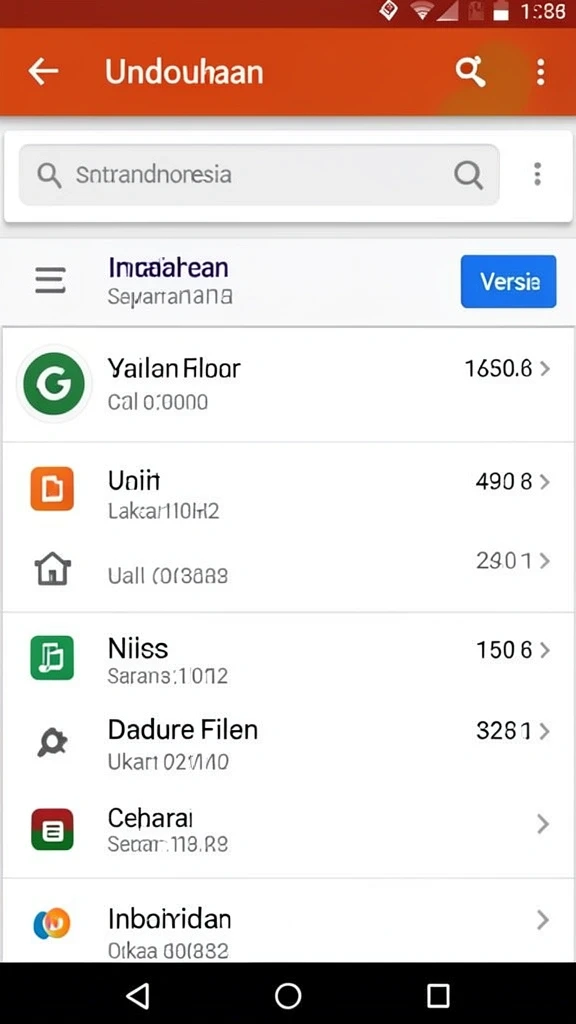
Task: Open the three-dot menu beside search field
Action: click(537, 174)
